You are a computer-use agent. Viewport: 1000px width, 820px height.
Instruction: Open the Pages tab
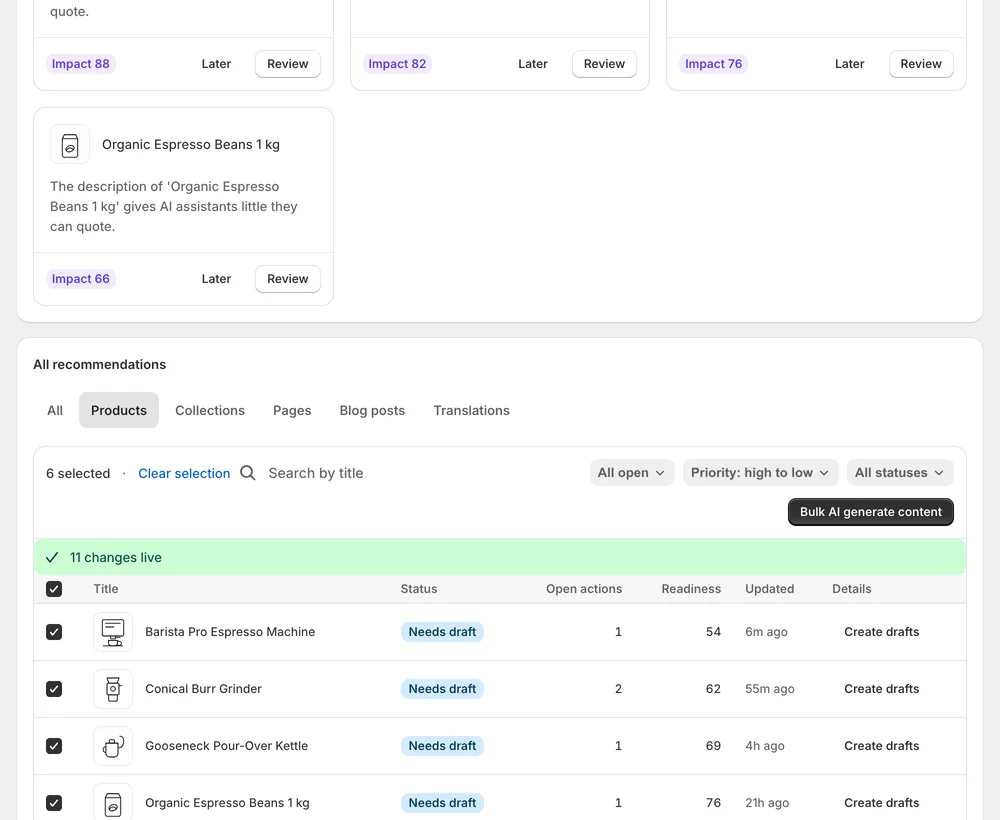pyautogui.click(x=292, y=410)
